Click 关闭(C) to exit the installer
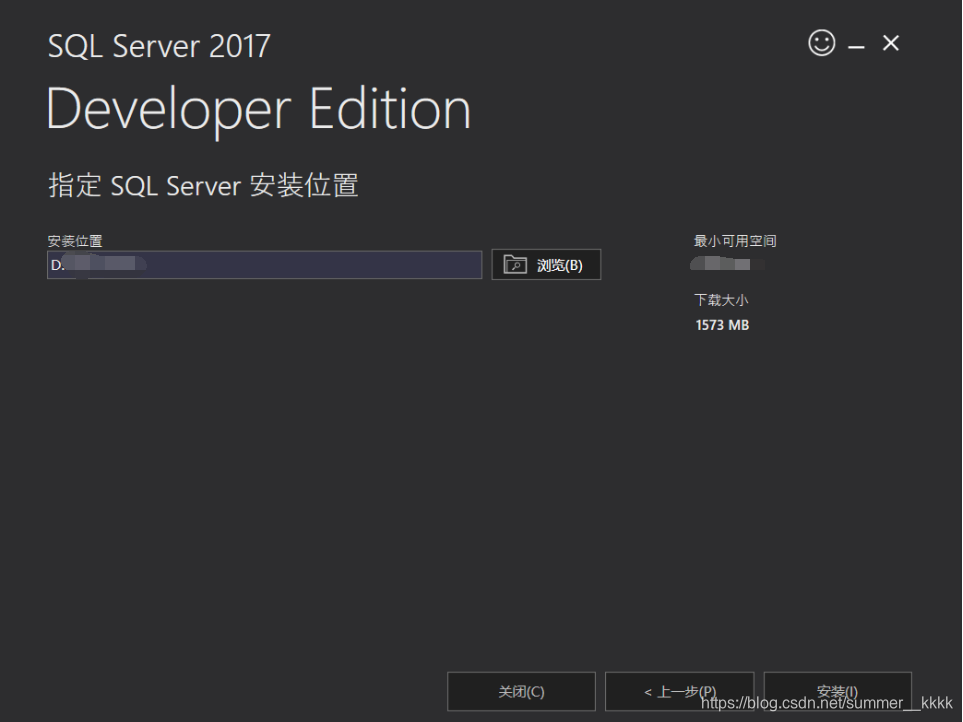 point(520,691)
